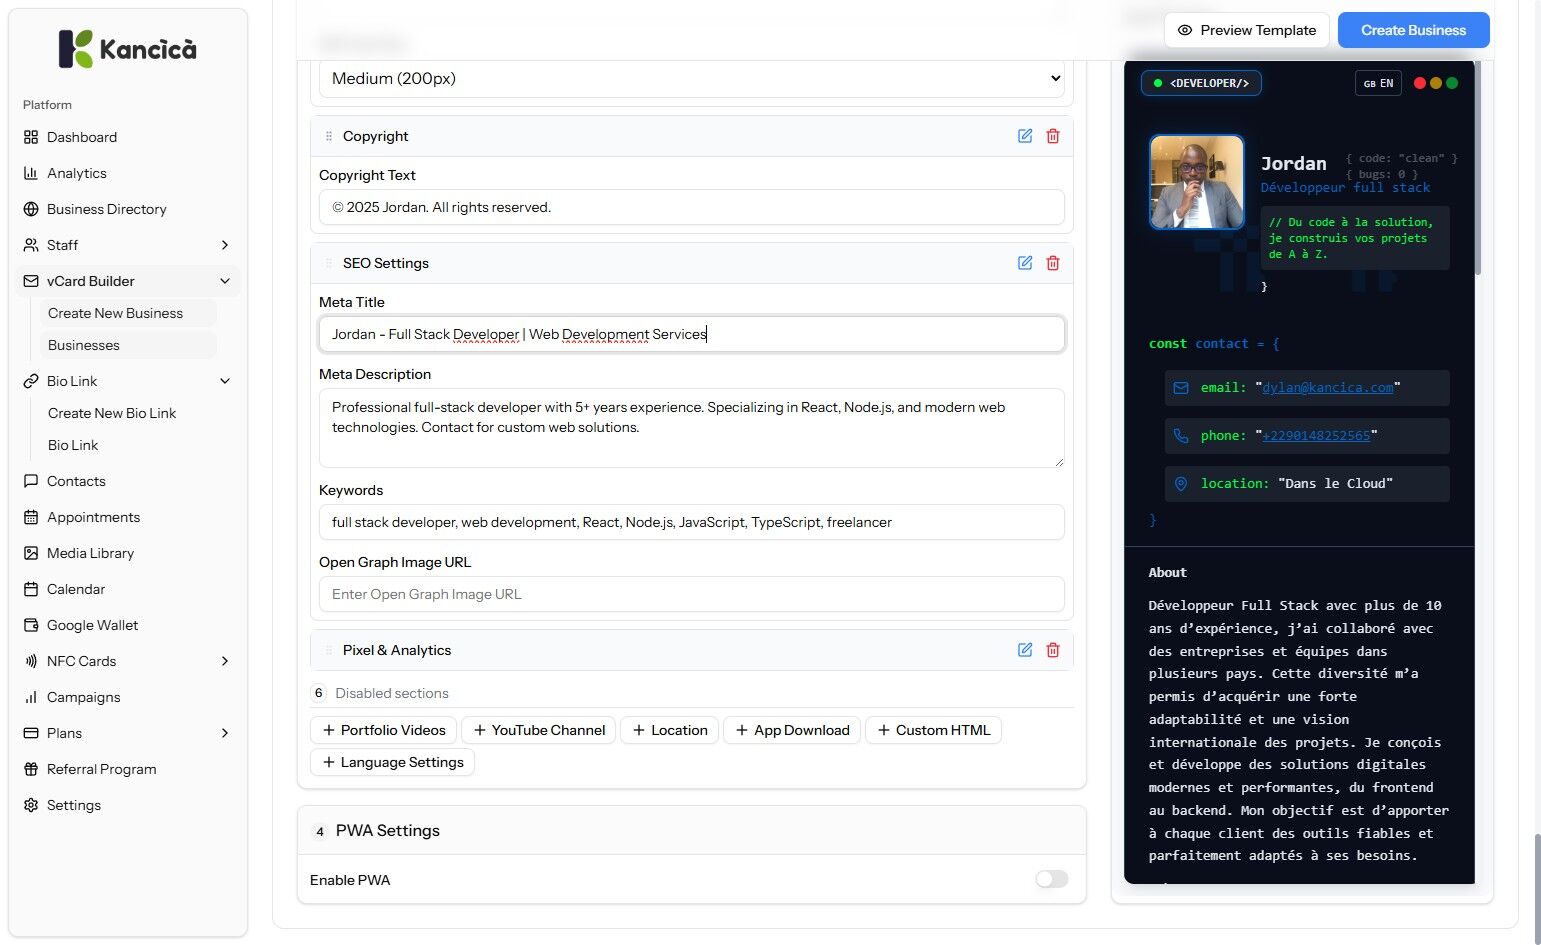This screenshot has height=945, width=1541.
Task: Click the Staff people icon
Action: click(x=31, y=245)
